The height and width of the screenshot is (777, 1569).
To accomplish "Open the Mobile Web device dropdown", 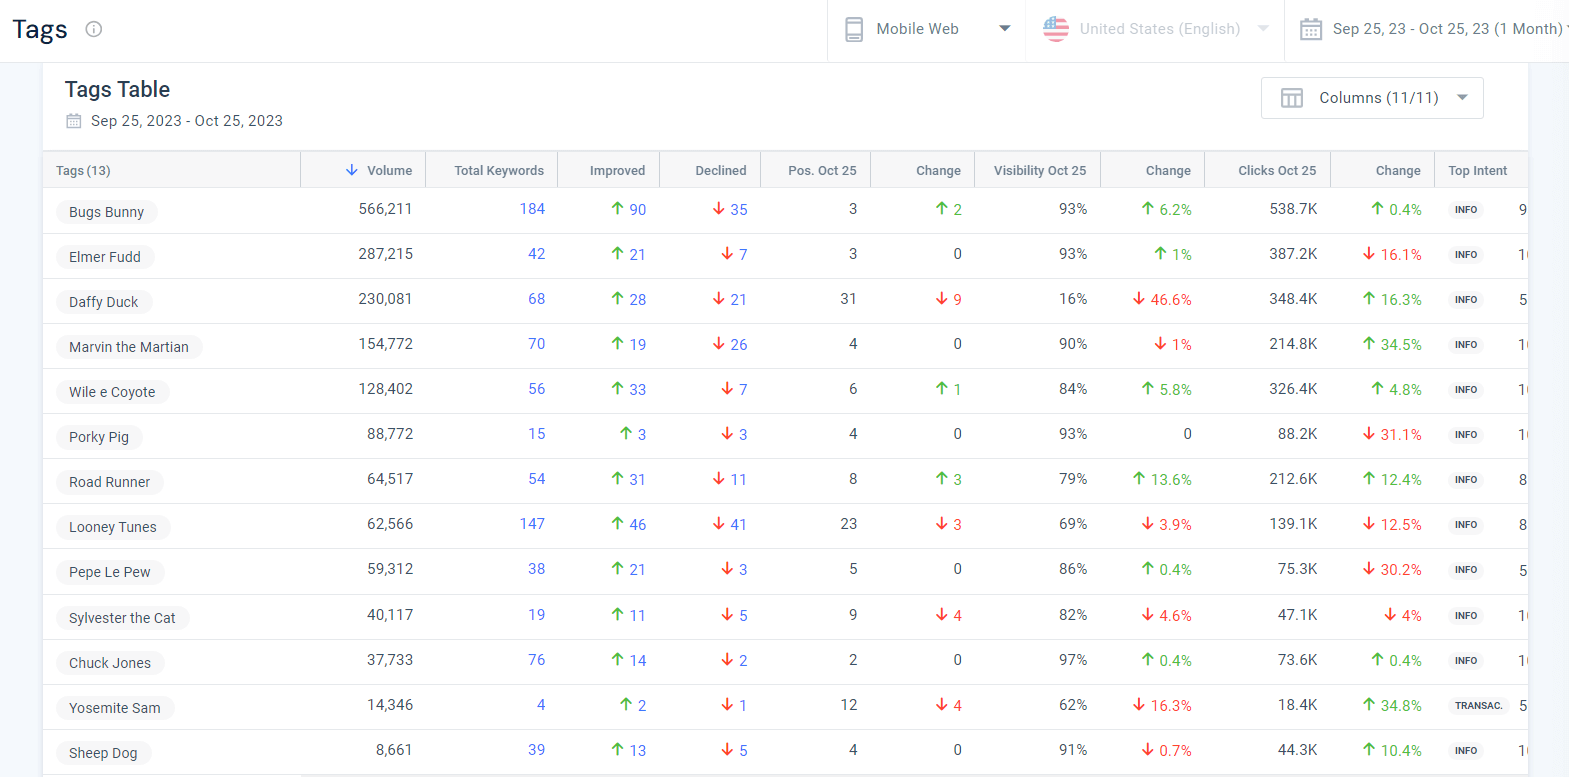I will pos(927,29).
